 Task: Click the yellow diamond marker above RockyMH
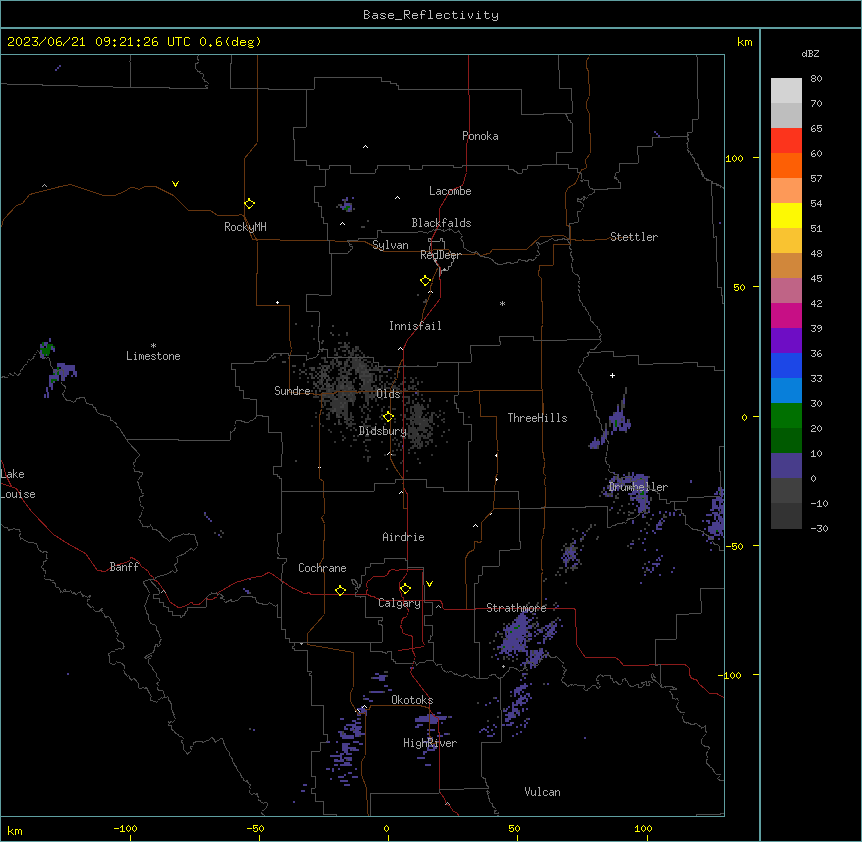249,204
